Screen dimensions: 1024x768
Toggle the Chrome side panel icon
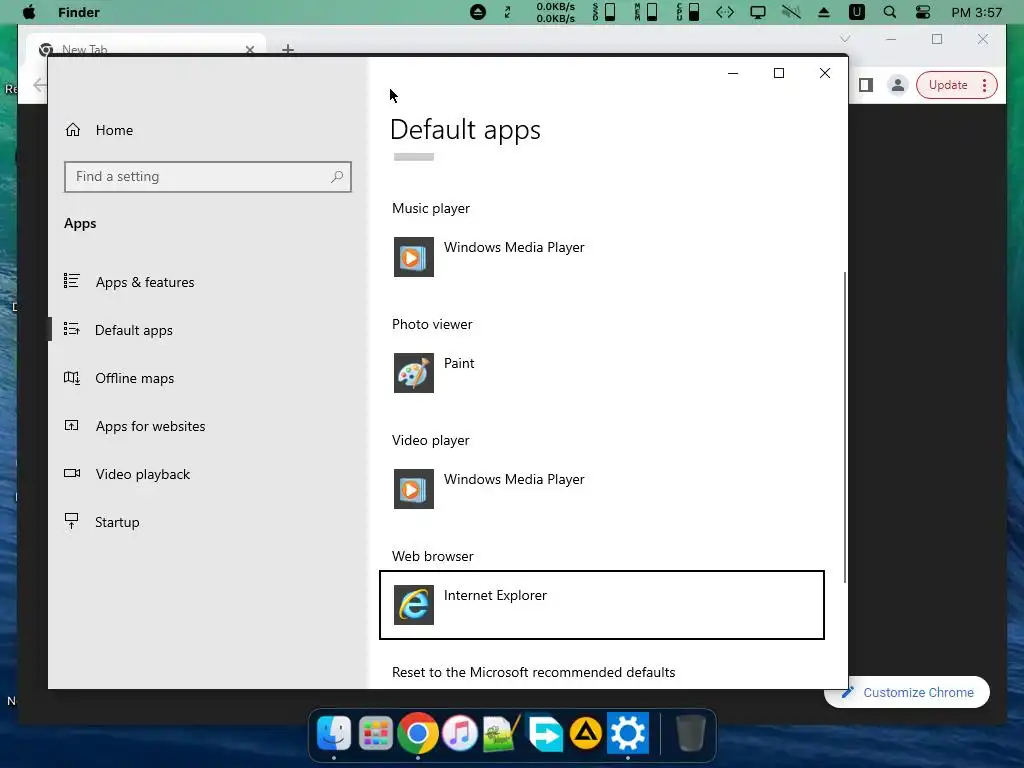pos(866,86)
